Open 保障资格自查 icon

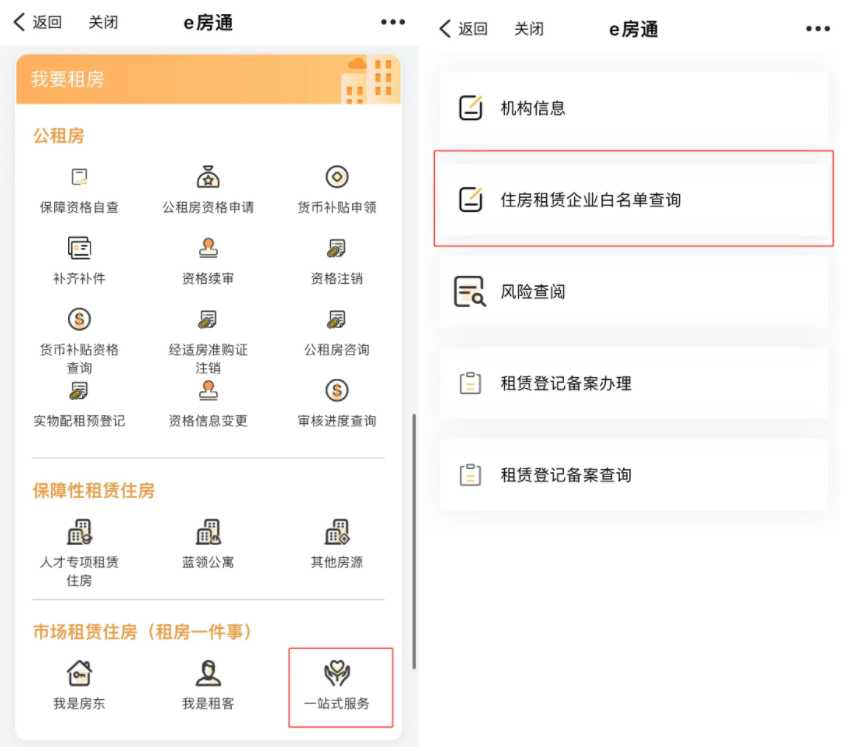[79, 177]
